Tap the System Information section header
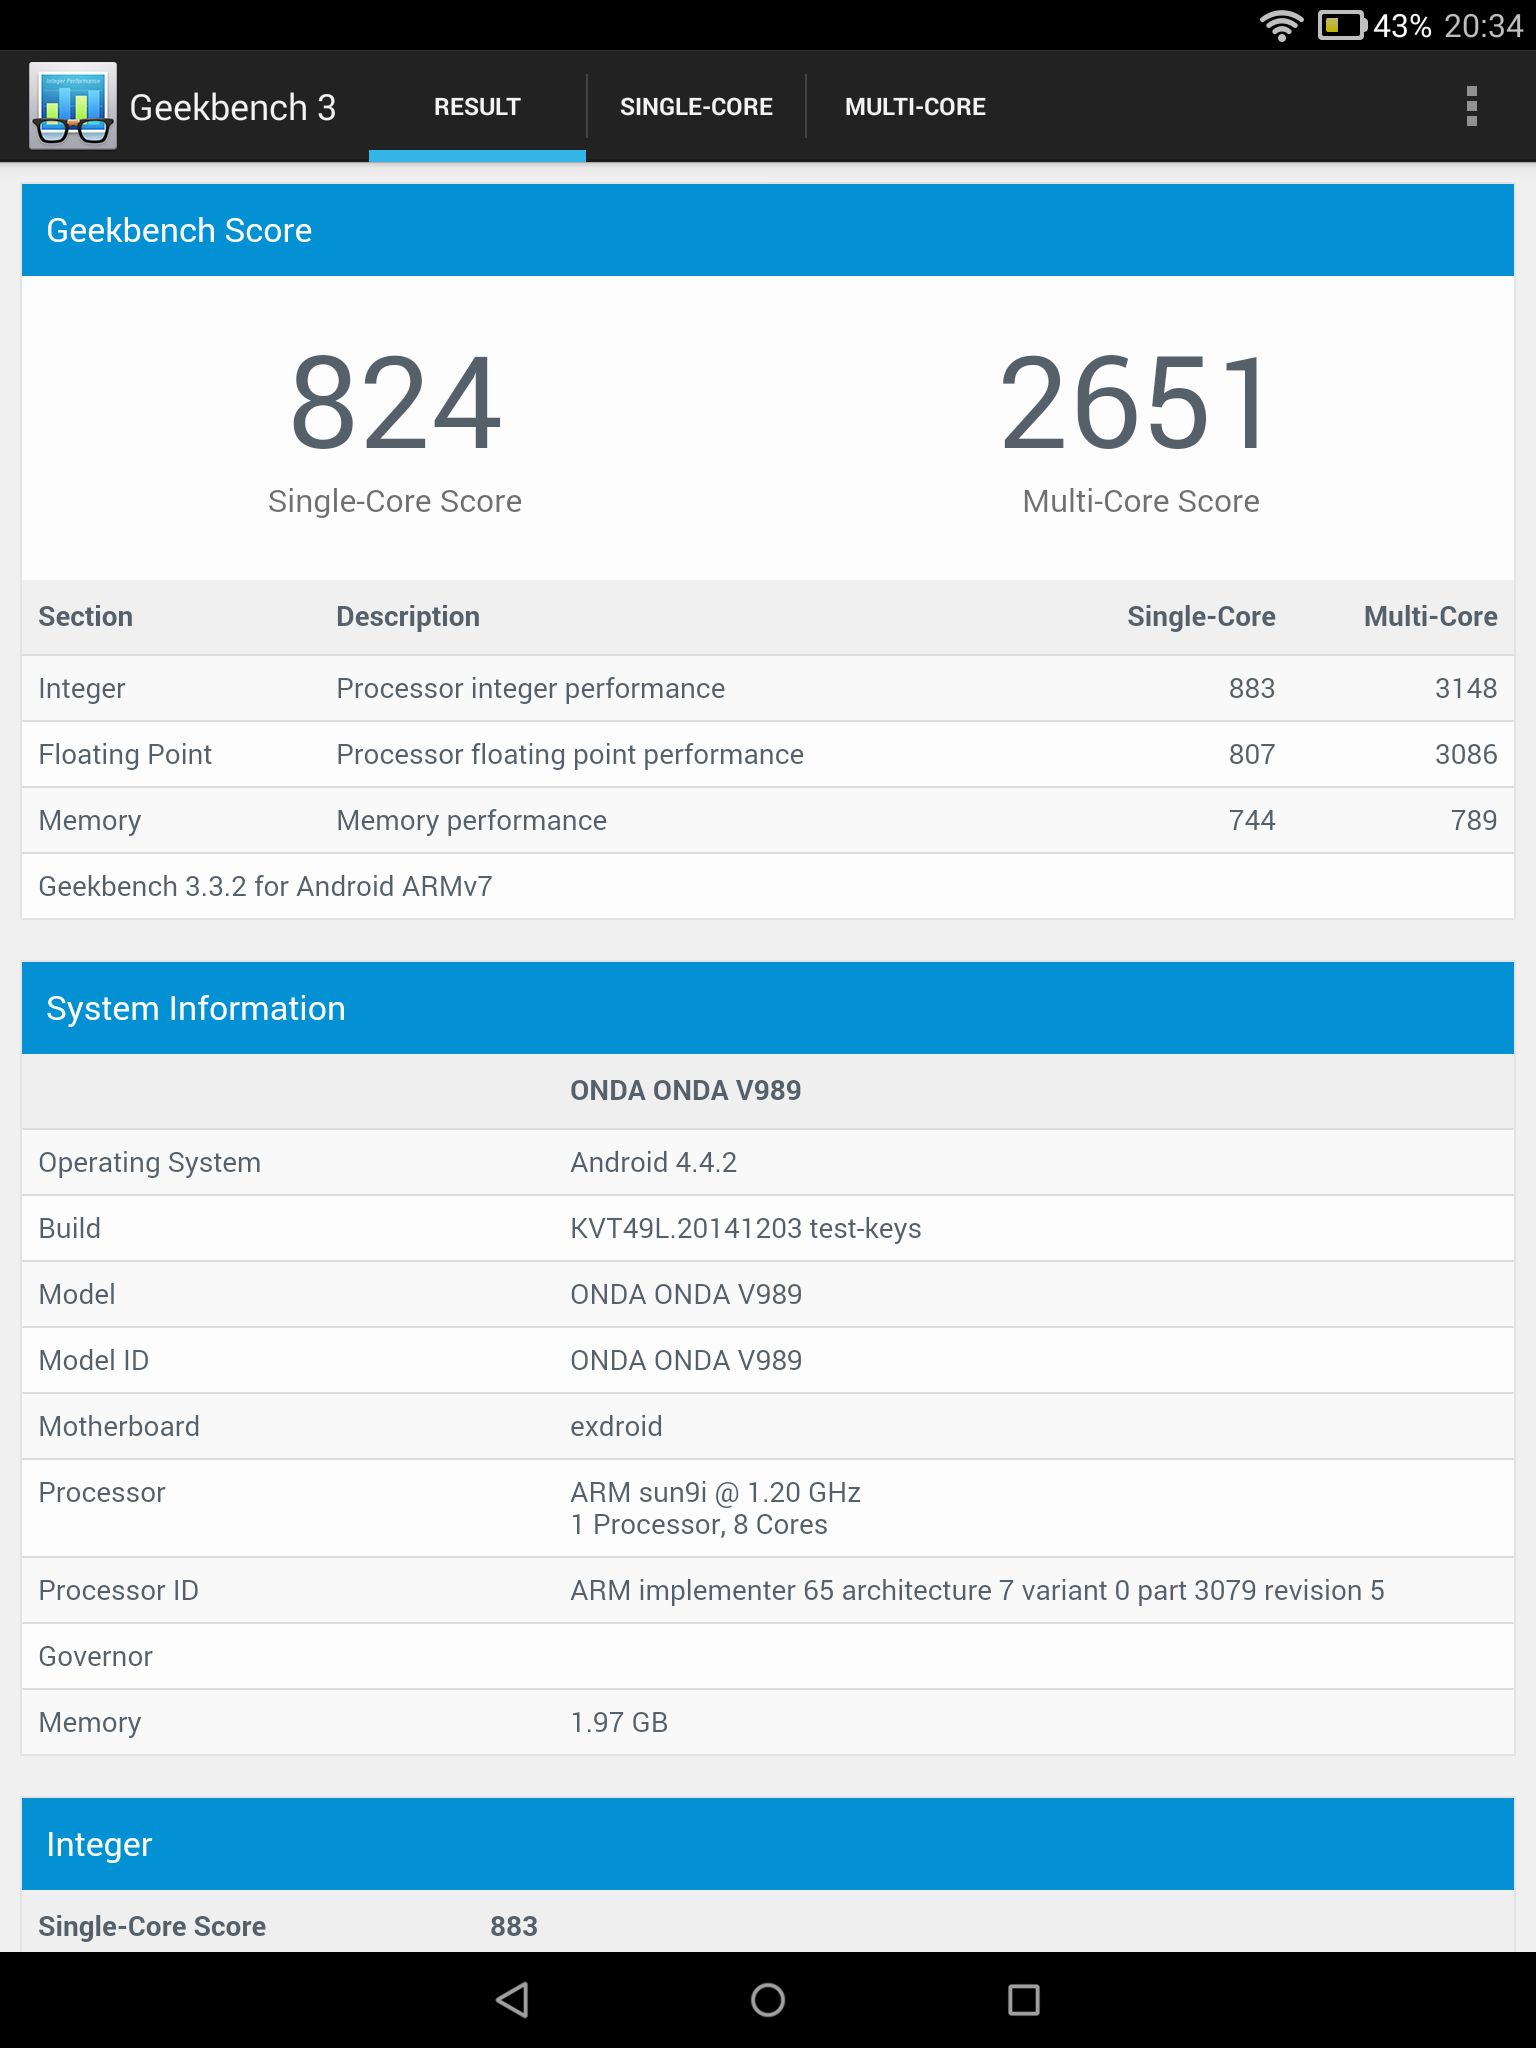Viewport: 1536px width, 2048px height. pyautogui.click(x=768, y=1008)
